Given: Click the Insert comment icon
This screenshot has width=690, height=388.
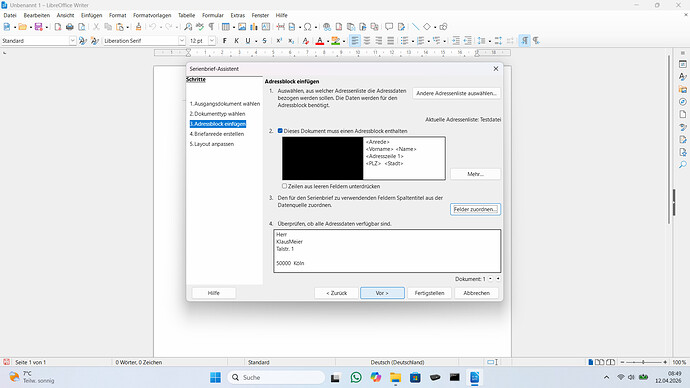Looking at the screenshot, I should pyautogui.click(x=389, y=27).
